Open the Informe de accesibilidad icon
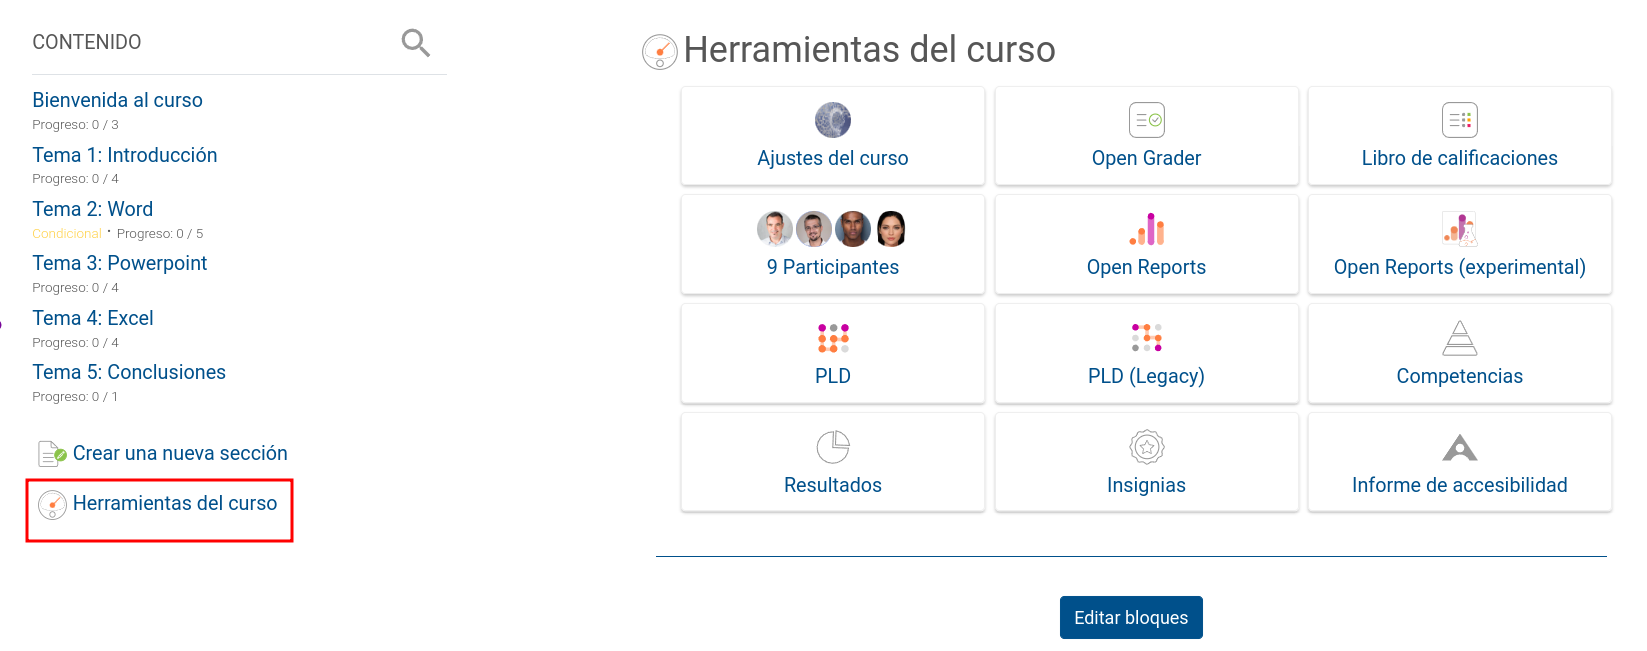 [1459, 447]
